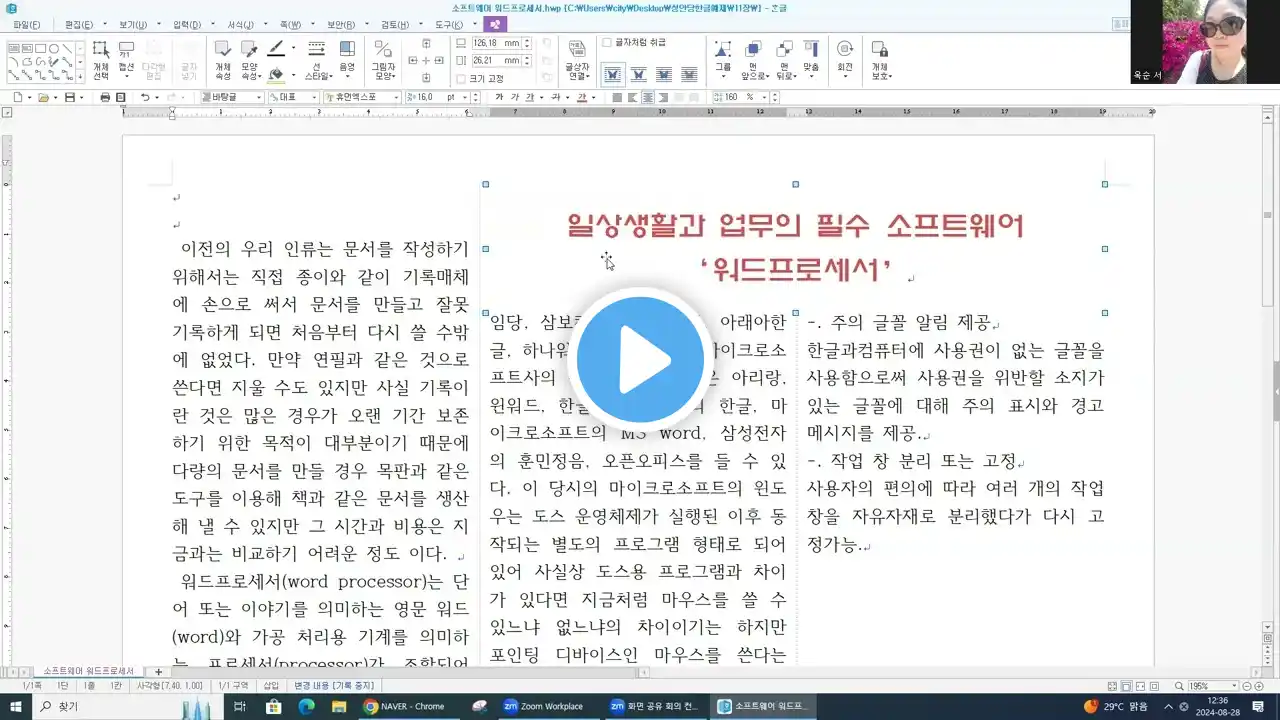Click the open folder icon
The width and height of the screenshot is (1280, 720).
[43, 97]
